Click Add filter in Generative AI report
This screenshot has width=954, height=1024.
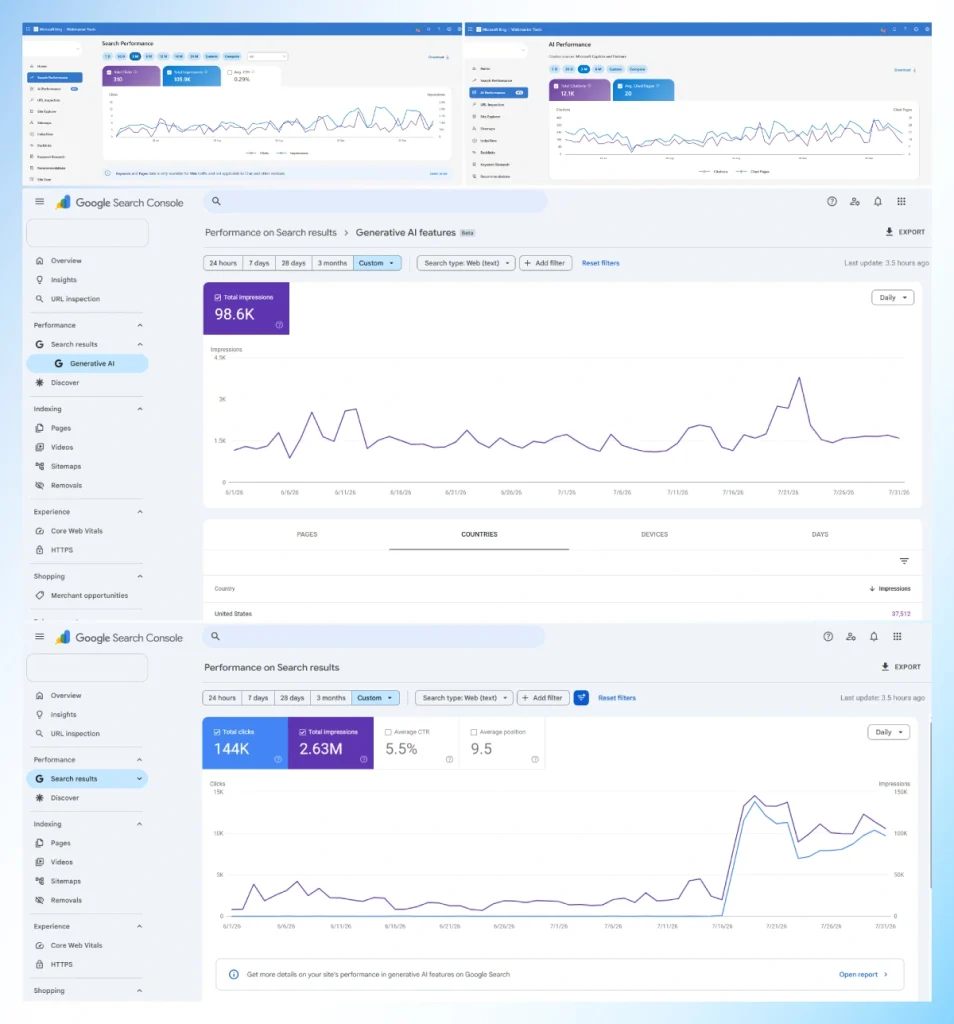545,263
